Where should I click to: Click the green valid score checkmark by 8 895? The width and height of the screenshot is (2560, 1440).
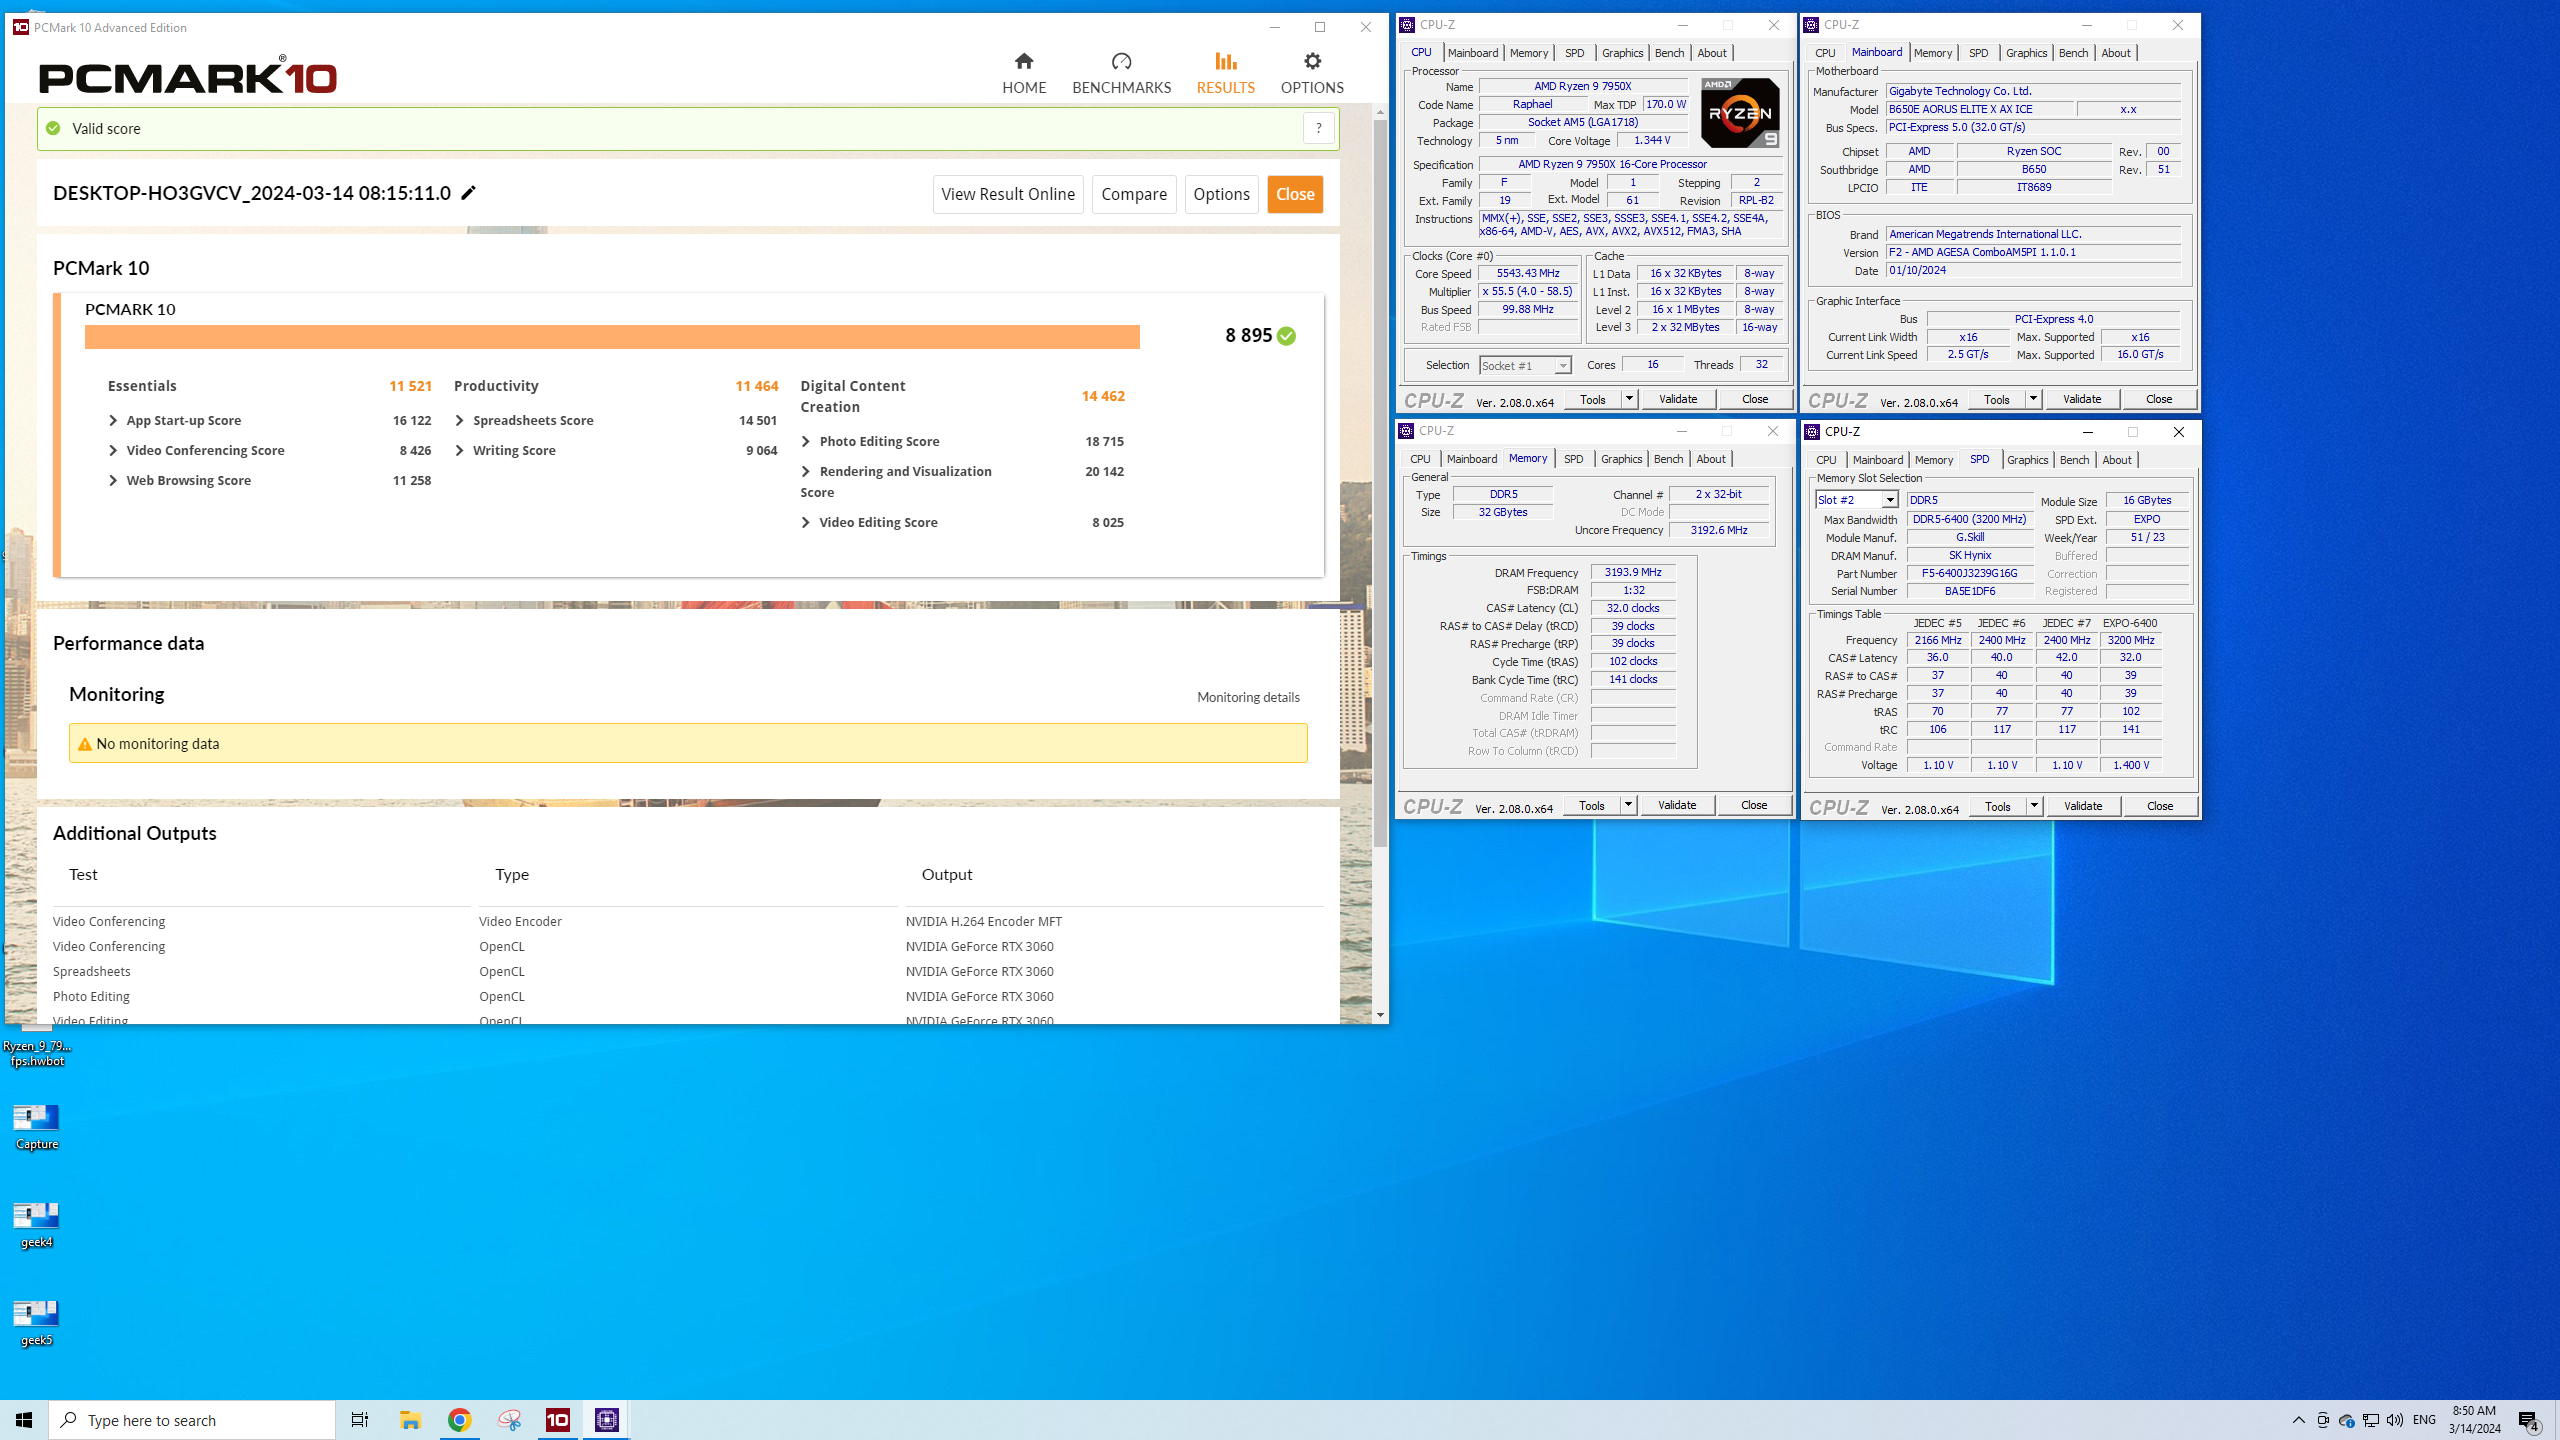pyautogui.click(x=1286, y=336)
